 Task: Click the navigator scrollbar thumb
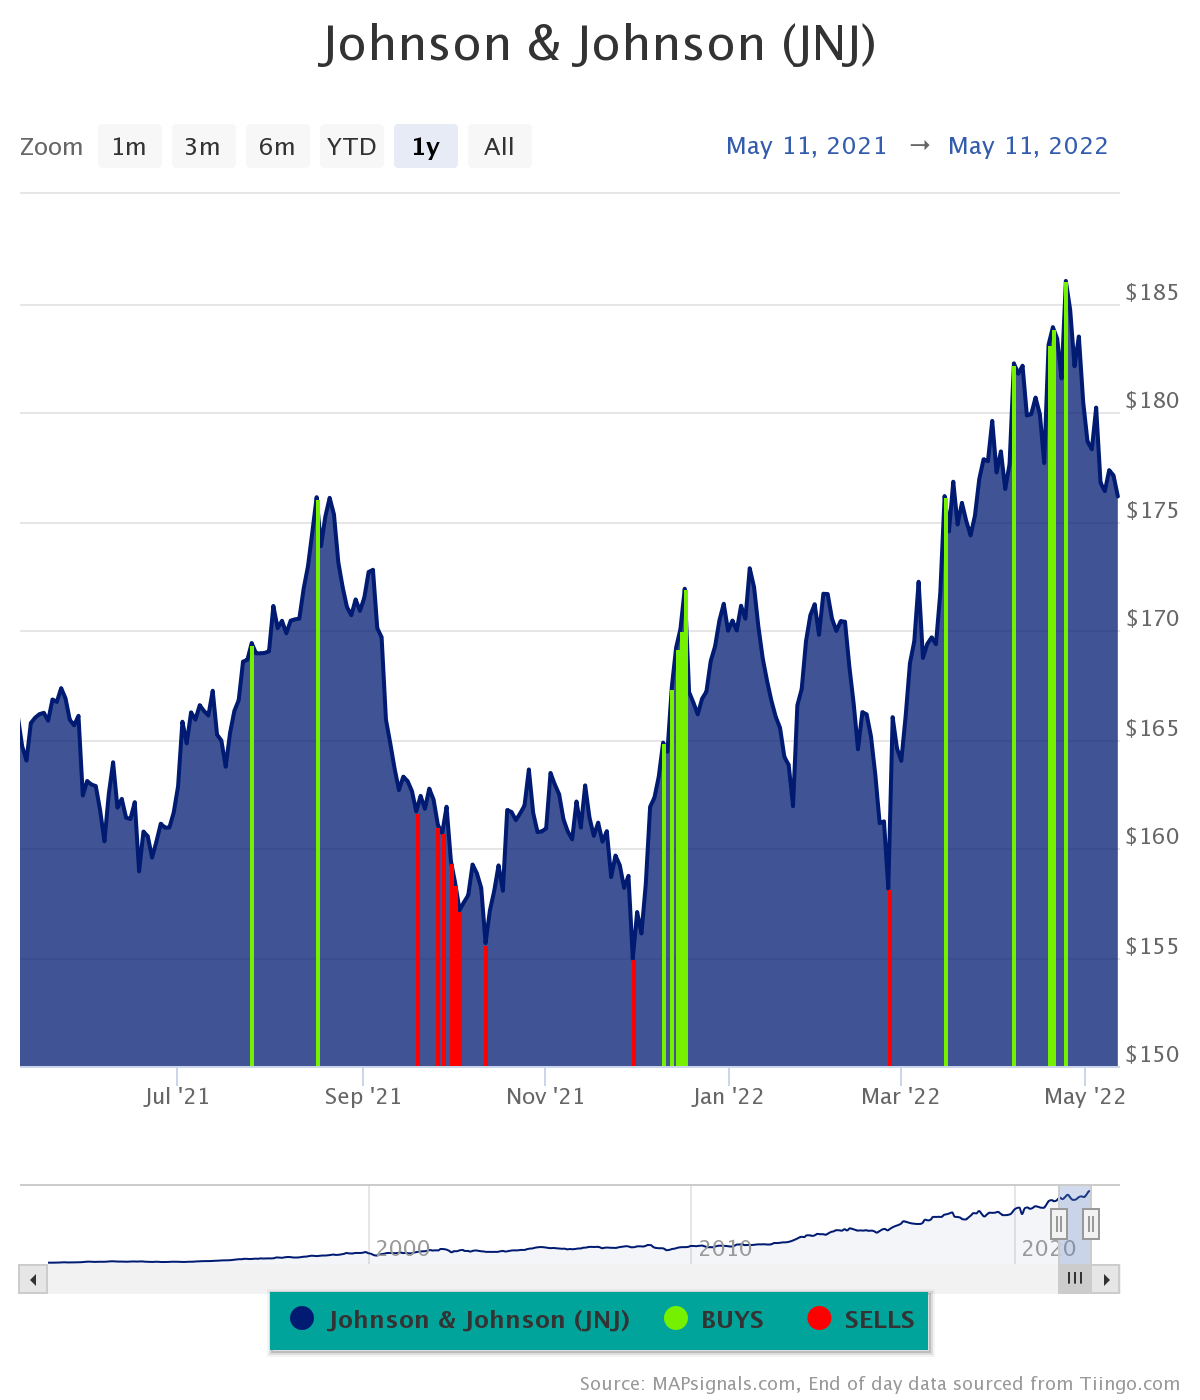coord(1075,1279)
